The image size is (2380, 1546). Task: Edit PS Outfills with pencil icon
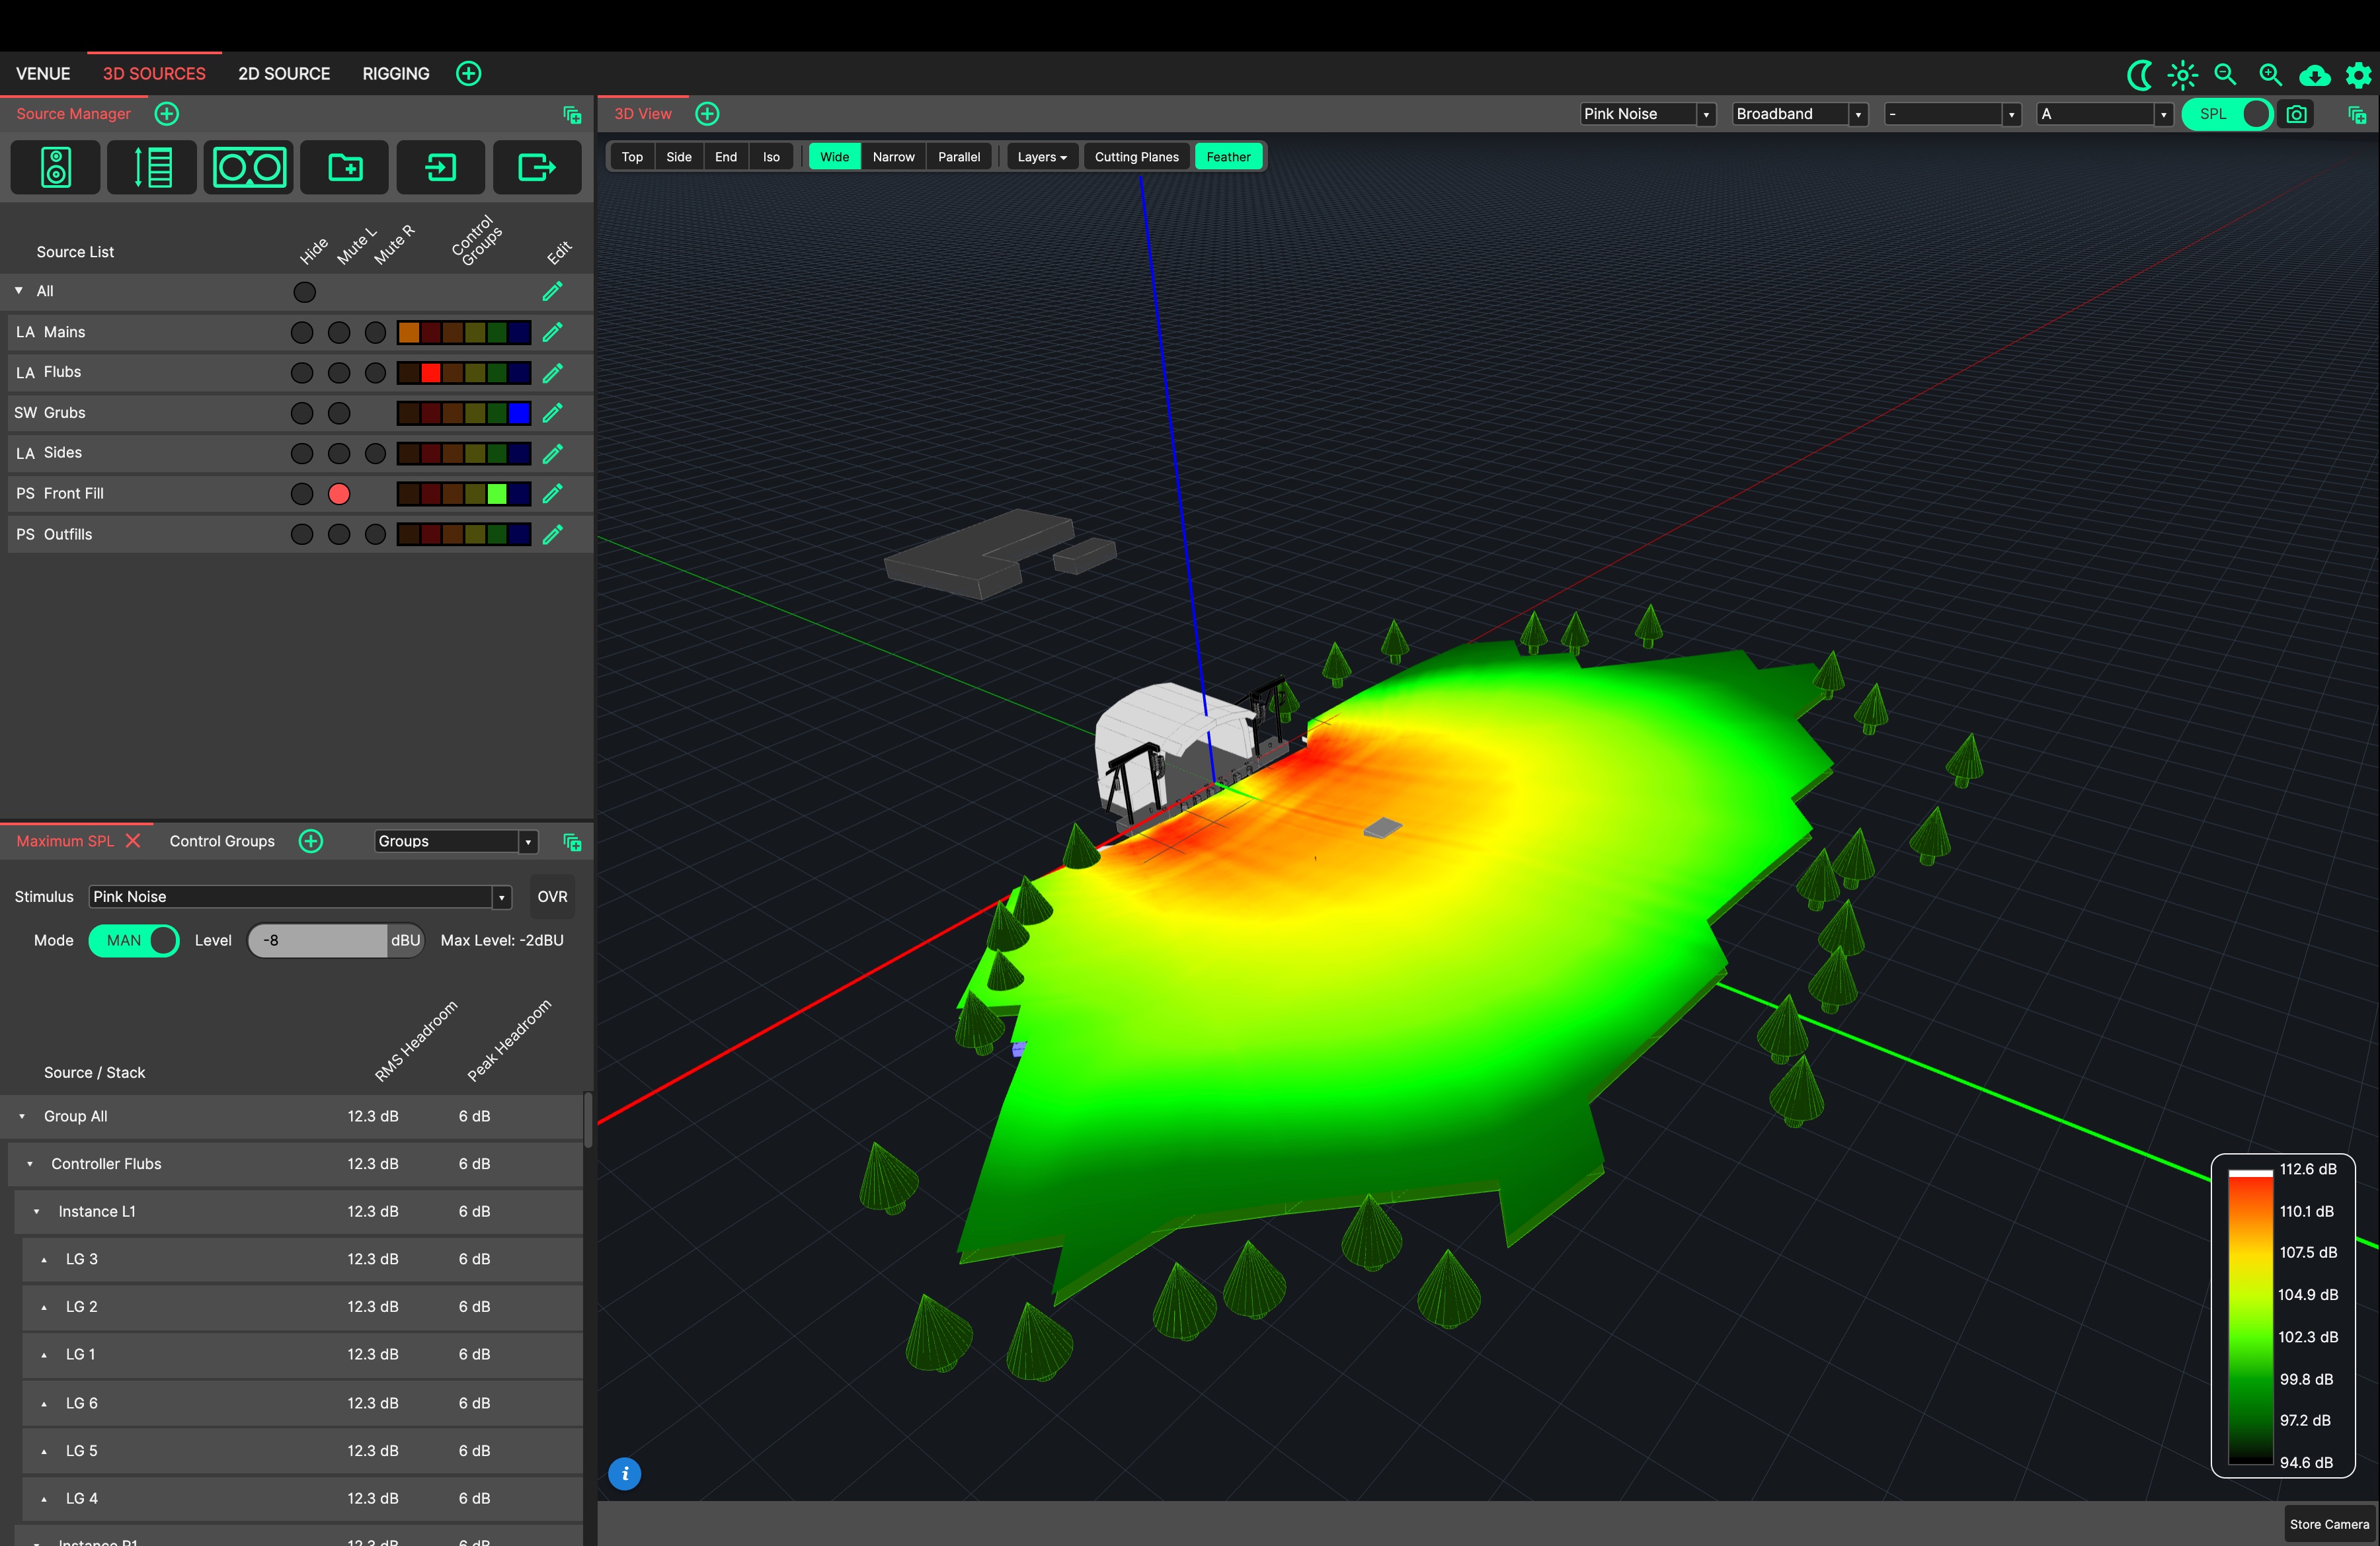tap(552, 535)
